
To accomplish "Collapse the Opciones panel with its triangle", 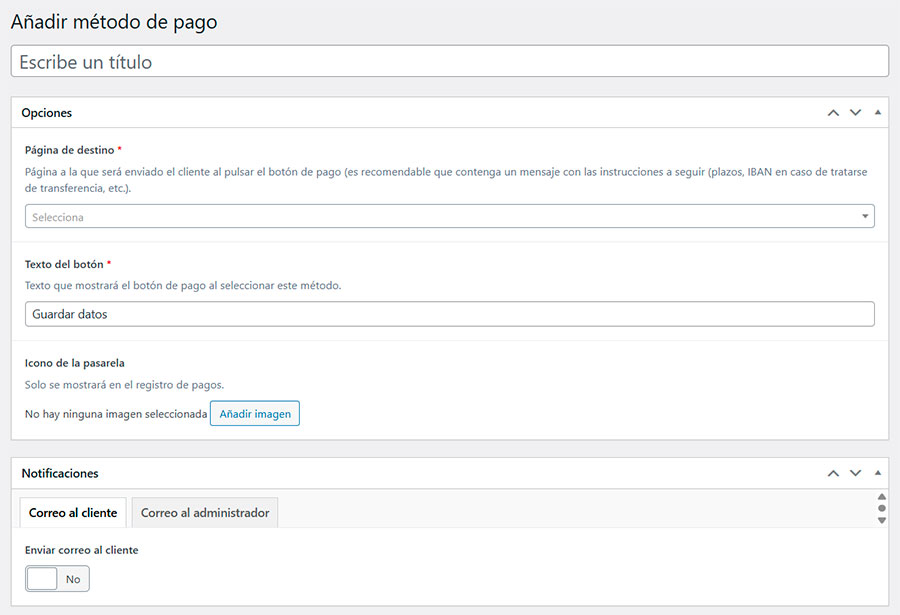I will click(x=878, y=113).
